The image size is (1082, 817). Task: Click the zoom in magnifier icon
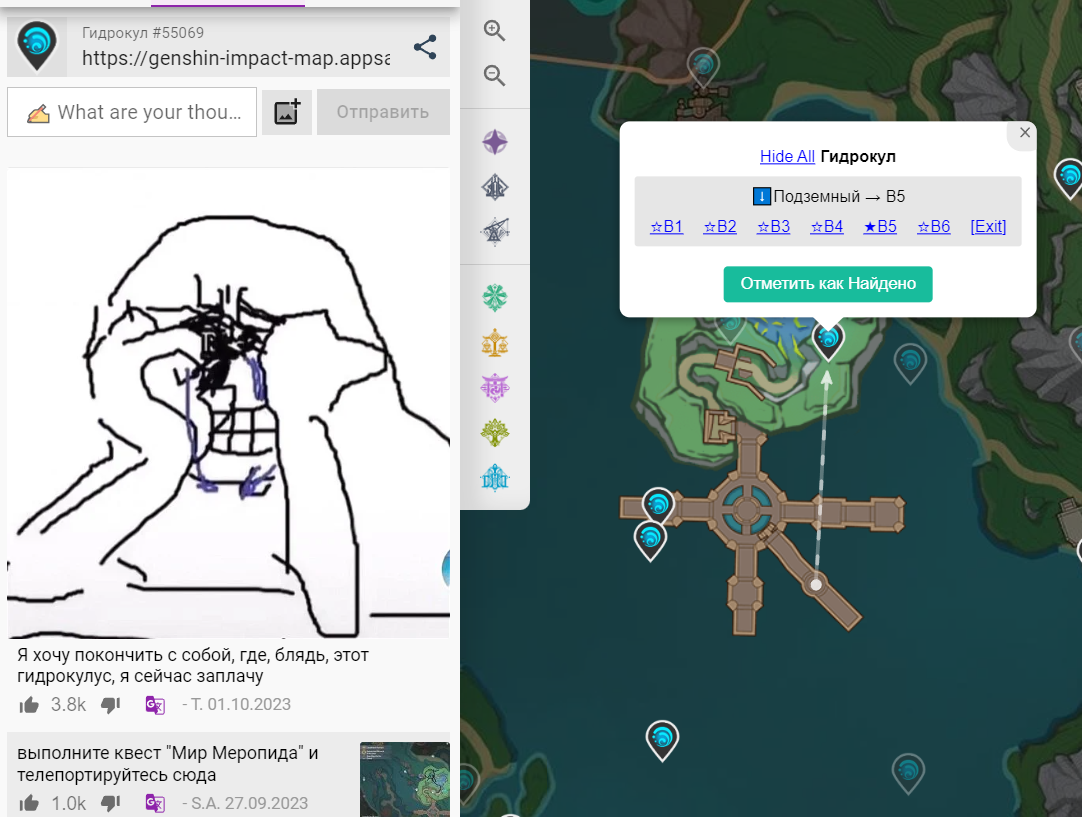coord(494,30)
